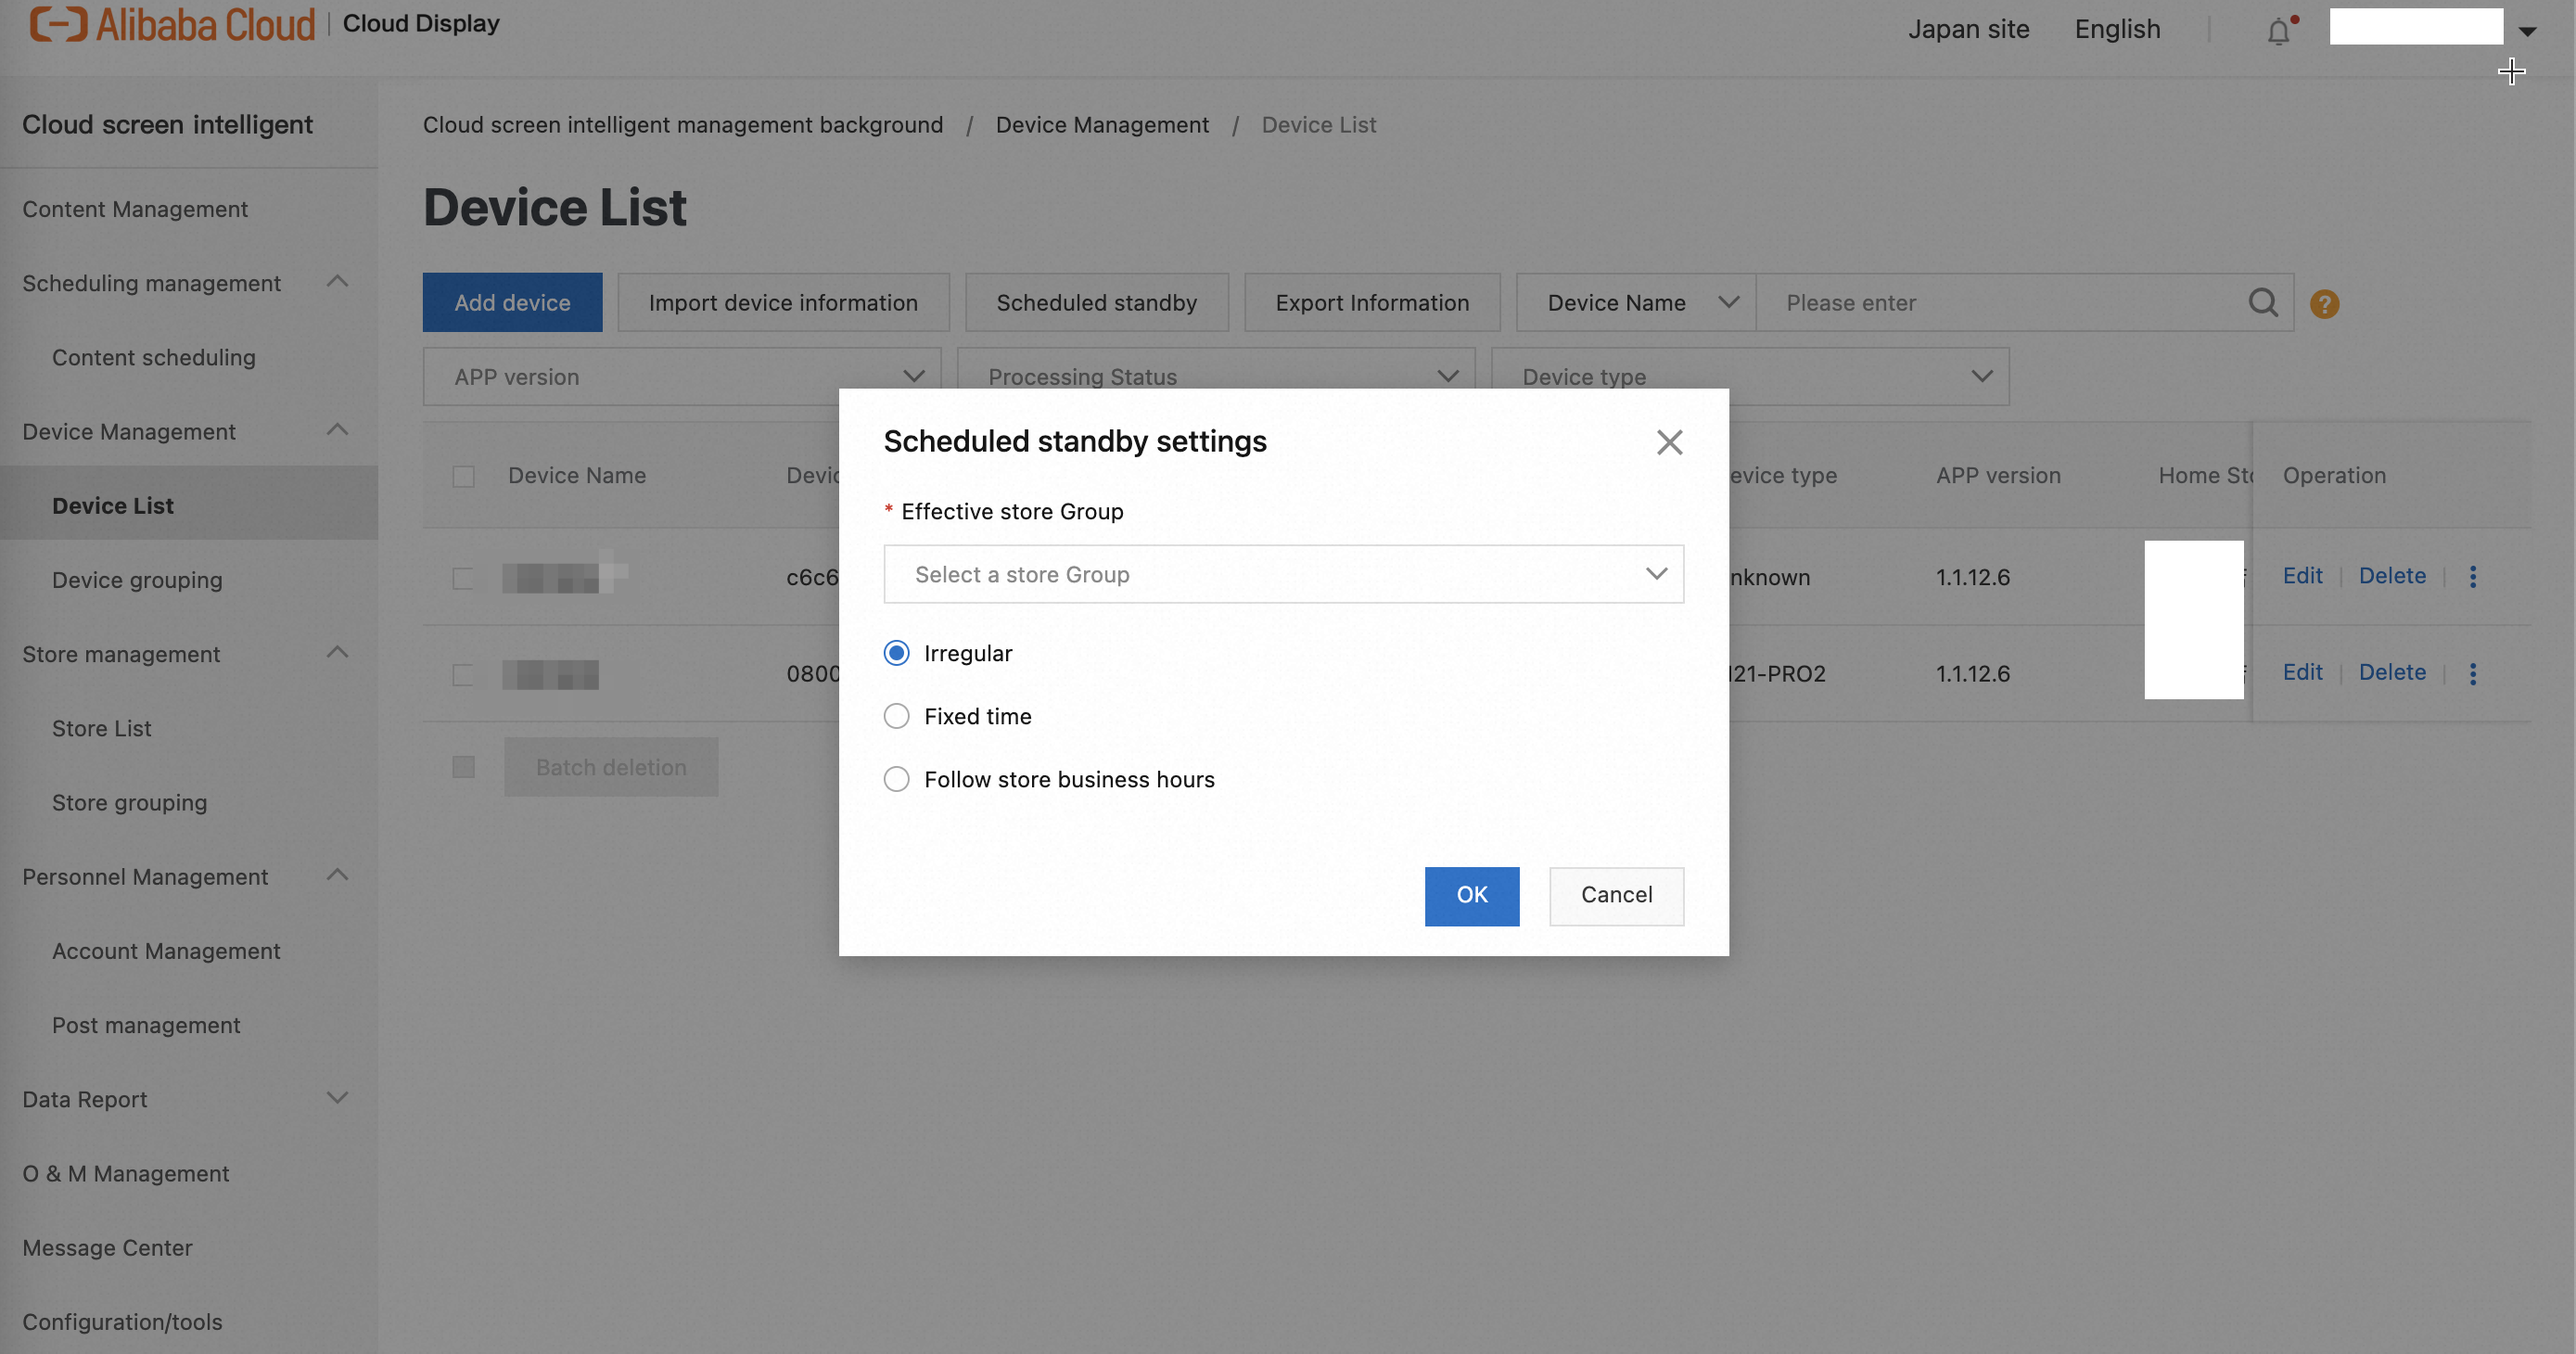Open Store List in sidebar
The width and height of the screenshot is (2576, 1354).
(102, 728)
